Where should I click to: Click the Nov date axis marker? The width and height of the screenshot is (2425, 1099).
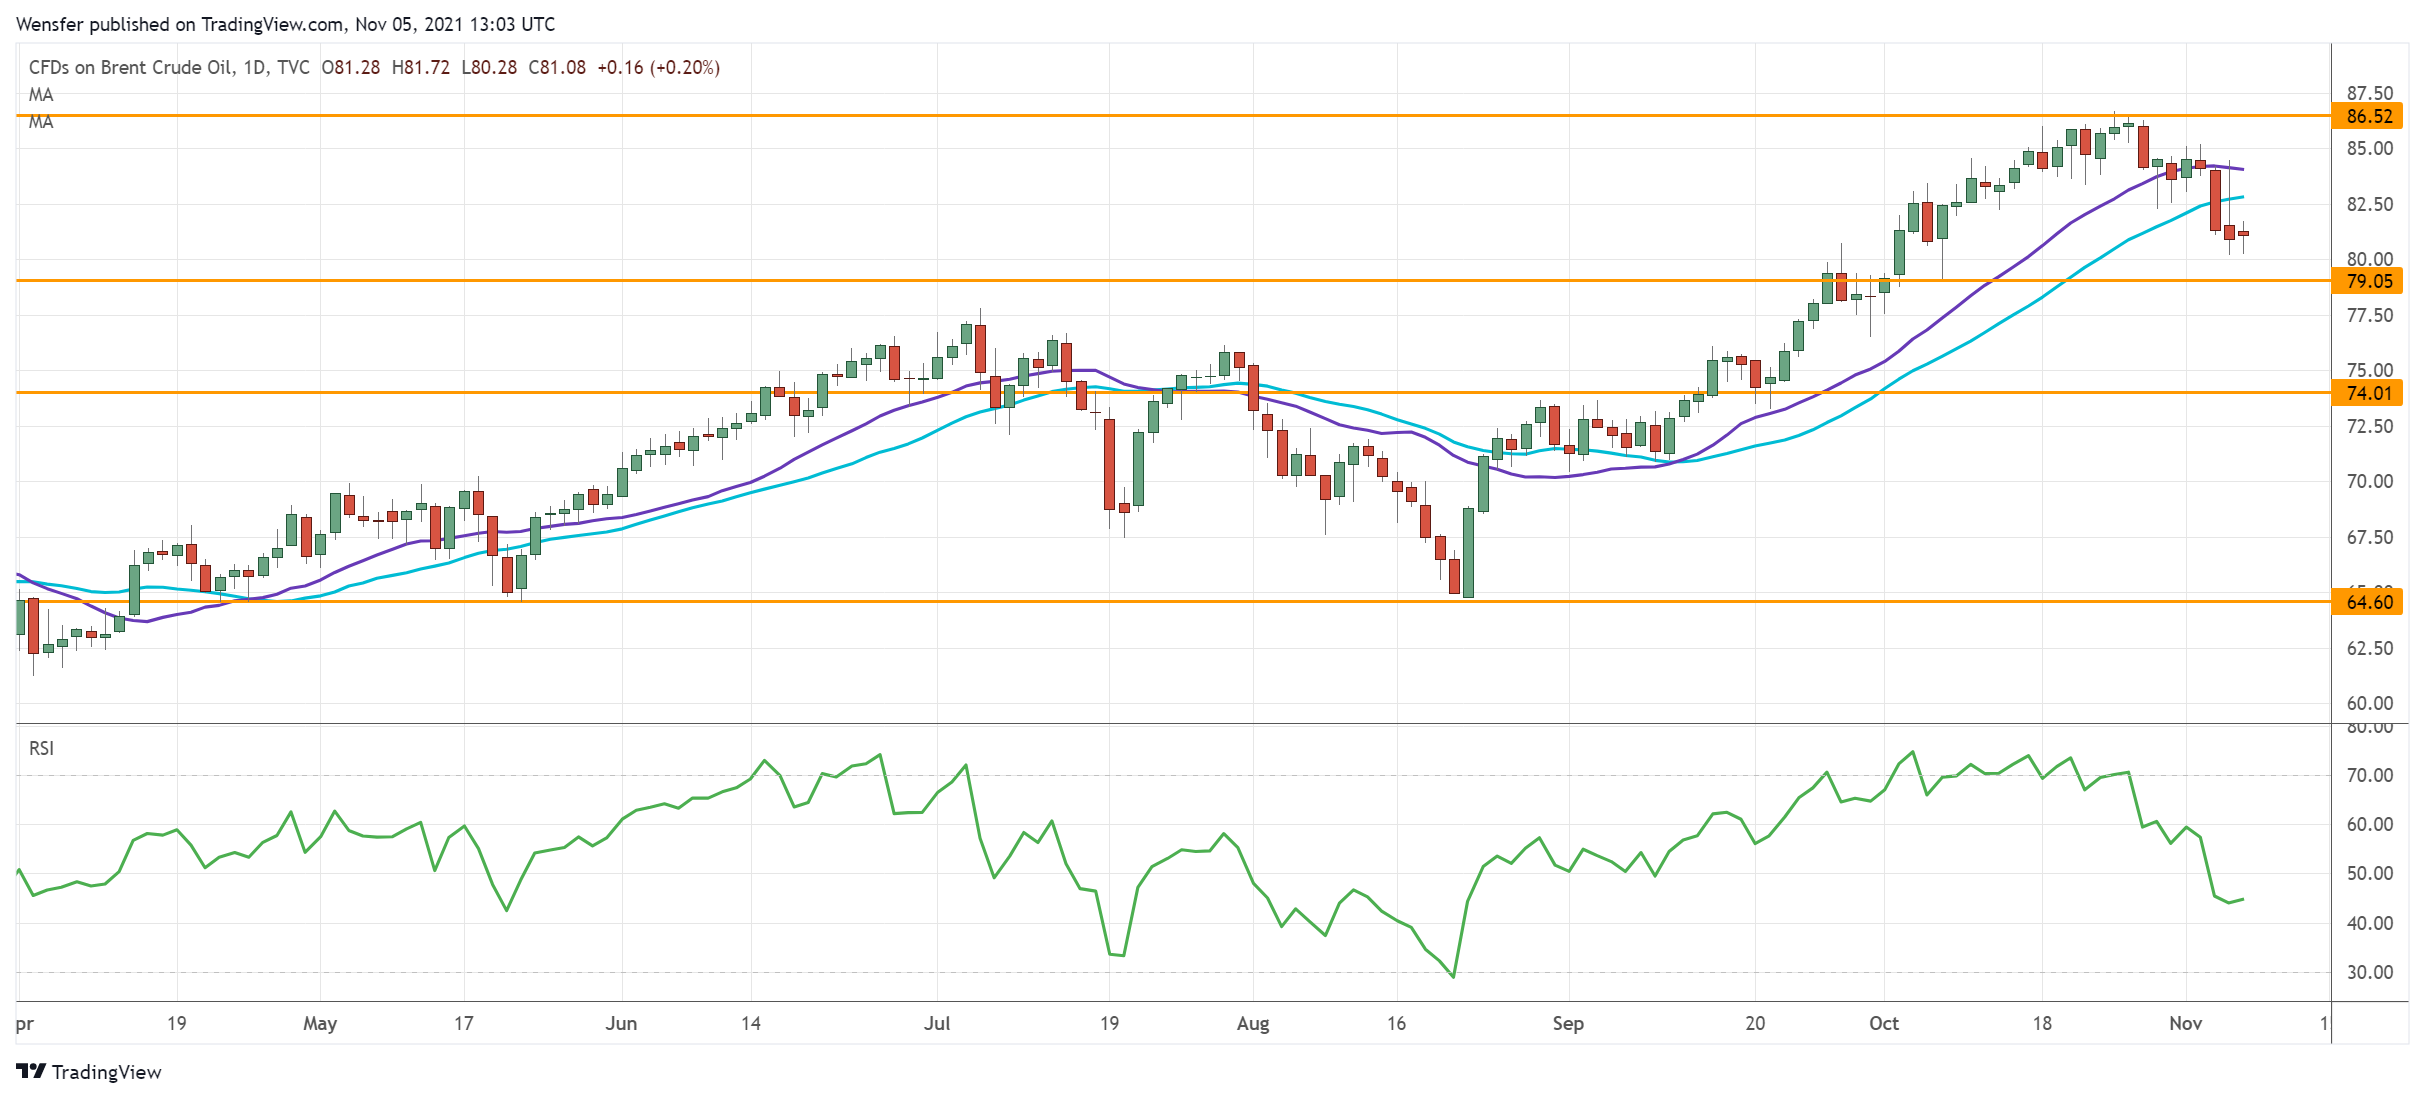(x=2185, y=1023)
